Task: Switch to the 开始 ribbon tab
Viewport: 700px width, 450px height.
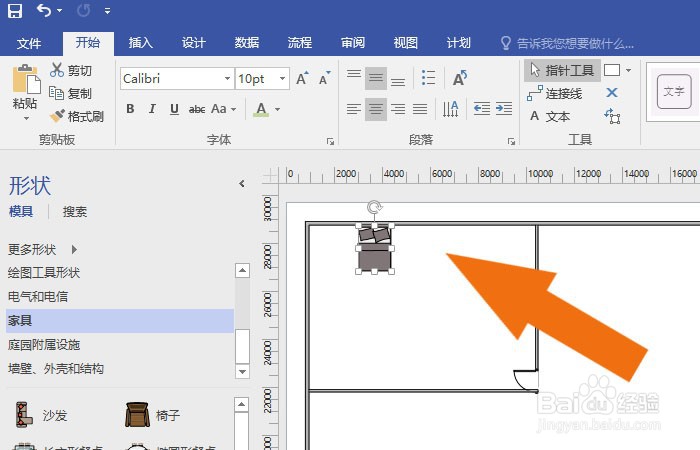Action: pos(88,43)
